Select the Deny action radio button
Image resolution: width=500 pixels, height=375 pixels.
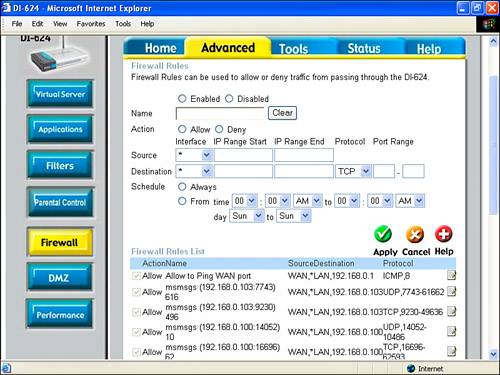[x=219, y=129]
